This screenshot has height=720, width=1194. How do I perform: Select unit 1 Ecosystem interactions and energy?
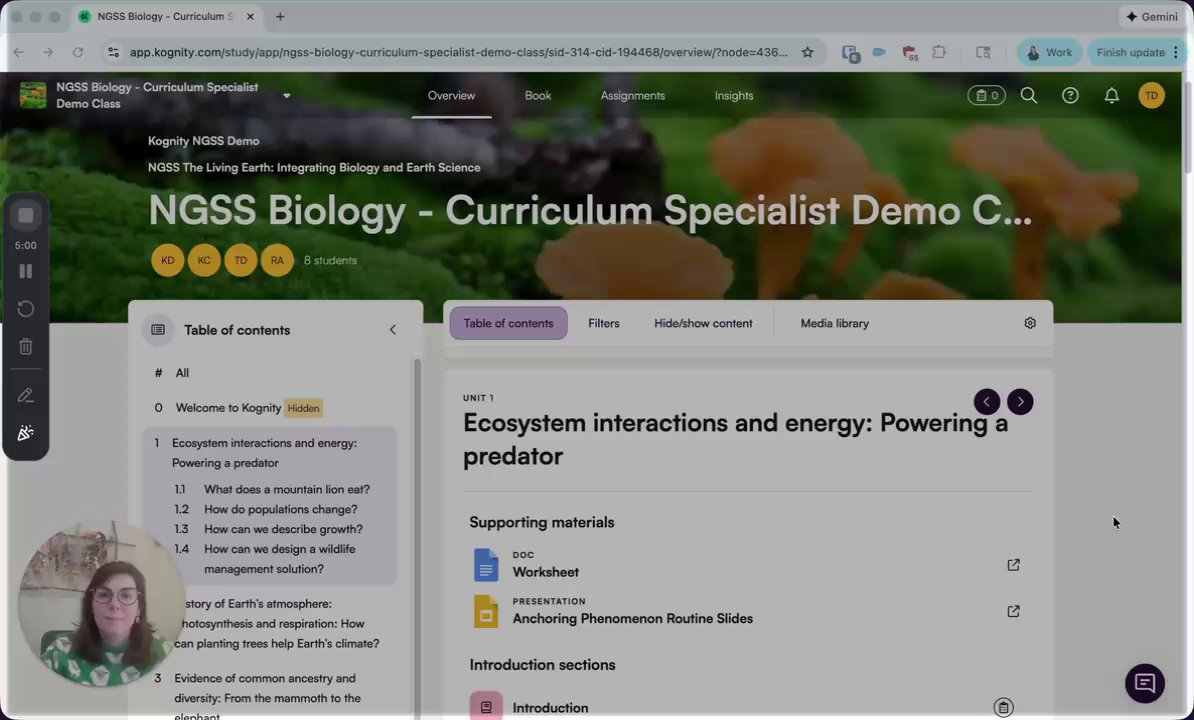(264, 453)
